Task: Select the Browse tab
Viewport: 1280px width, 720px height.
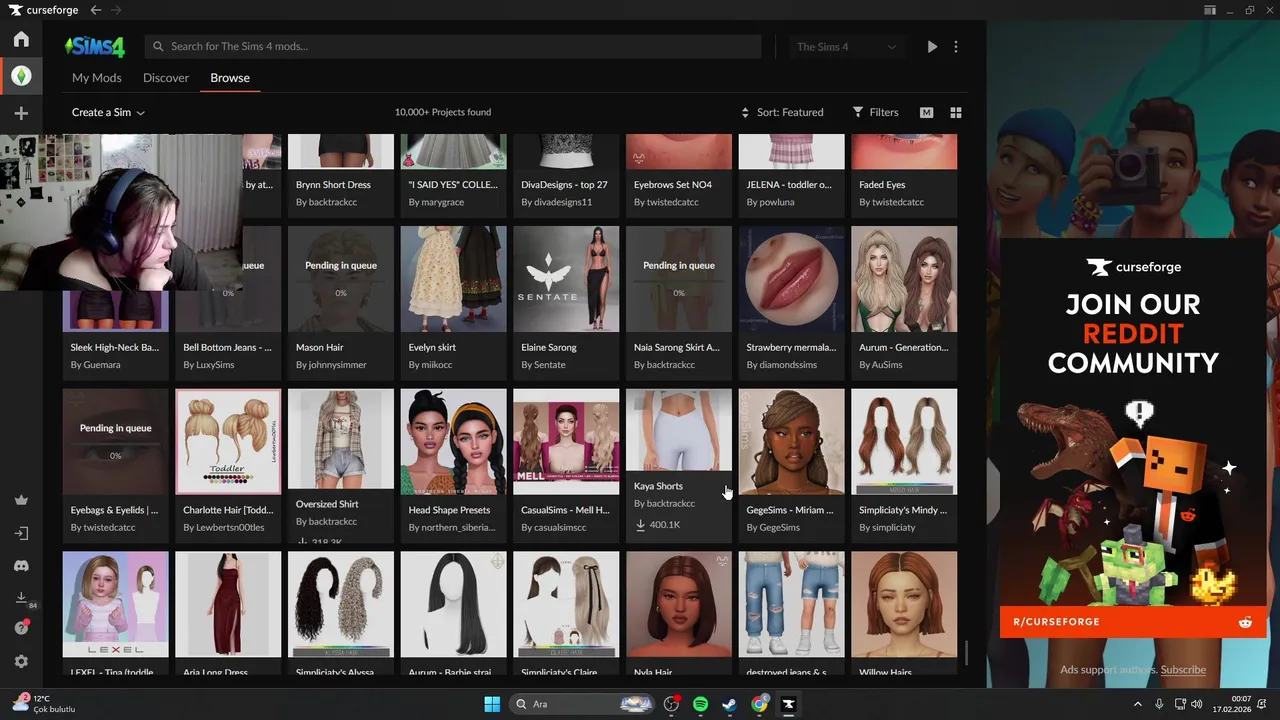Action: pyautogui.click(x=230, y=78)
